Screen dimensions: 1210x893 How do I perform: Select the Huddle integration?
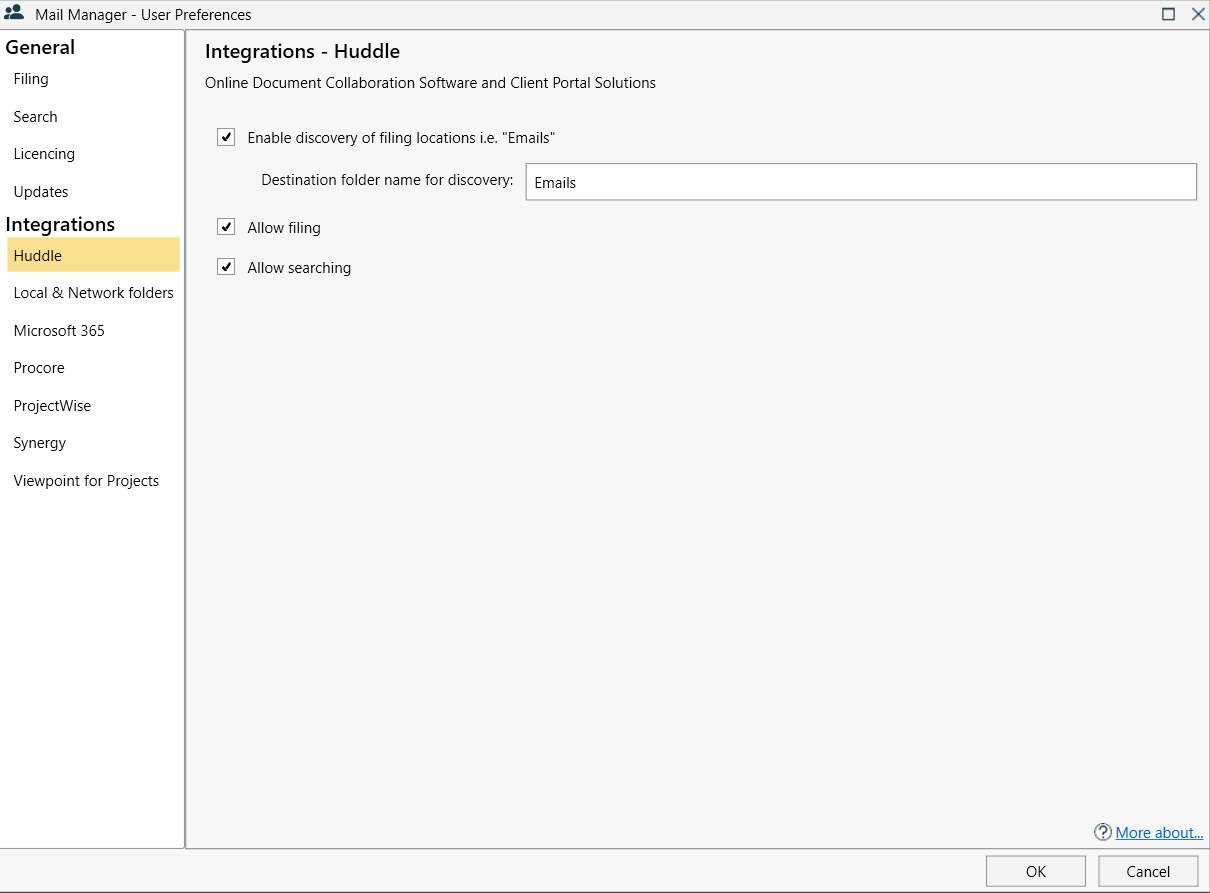[x=37, y=255]
